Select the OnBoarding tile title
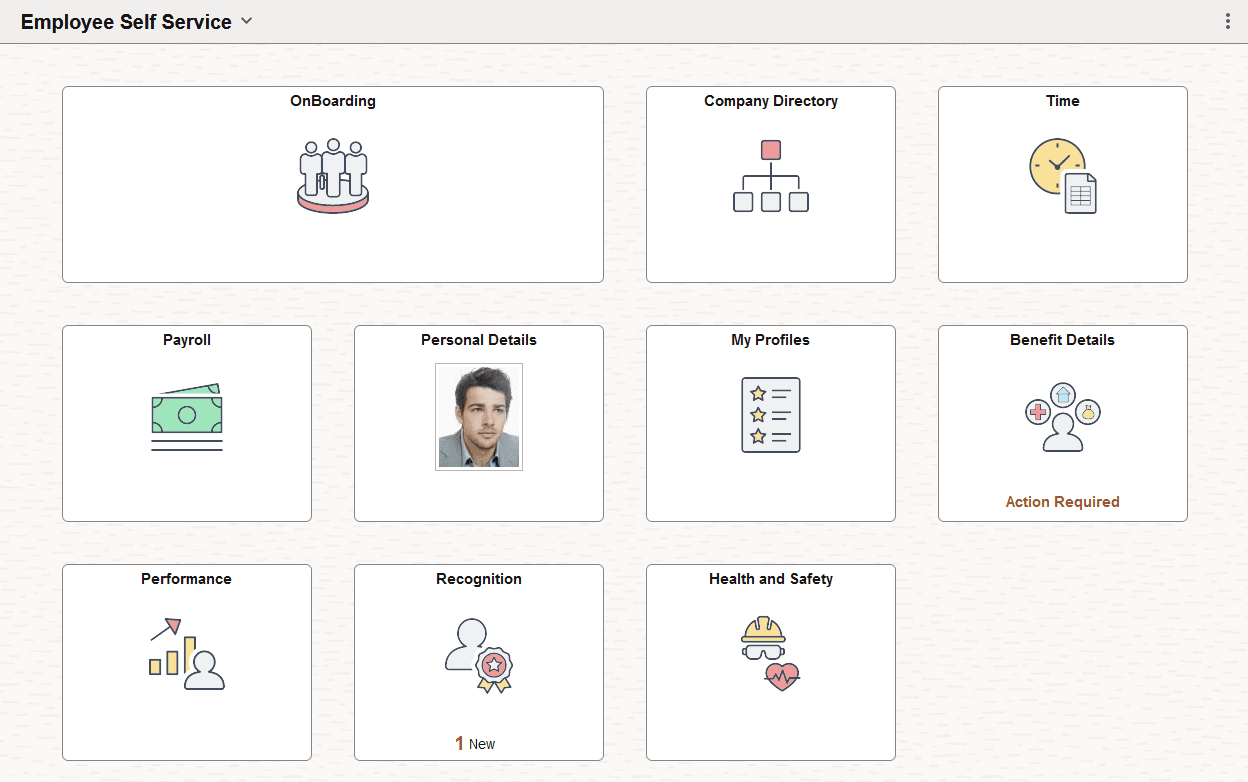Screen dimensions: 1248x782 pyautogui.click(x=332, y=100)
